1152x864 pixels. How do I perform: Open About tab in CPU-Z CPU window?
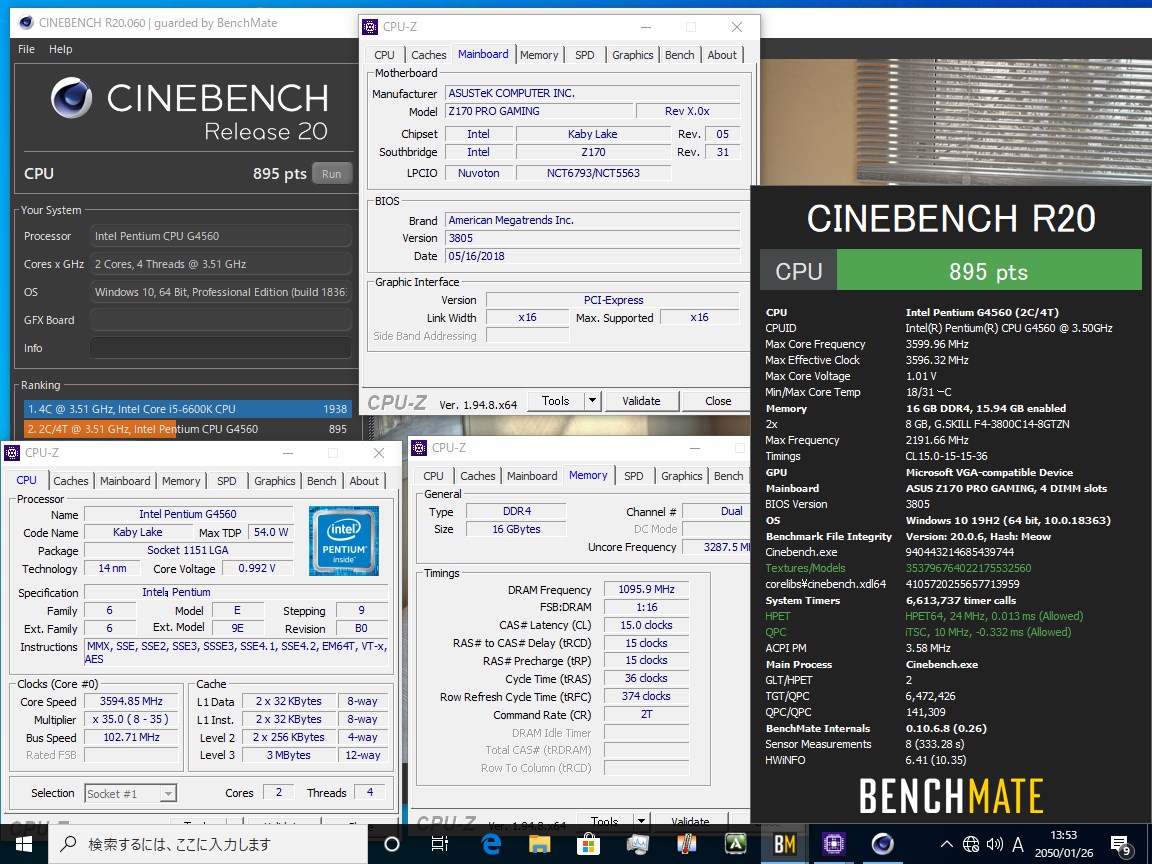(364, 481)
